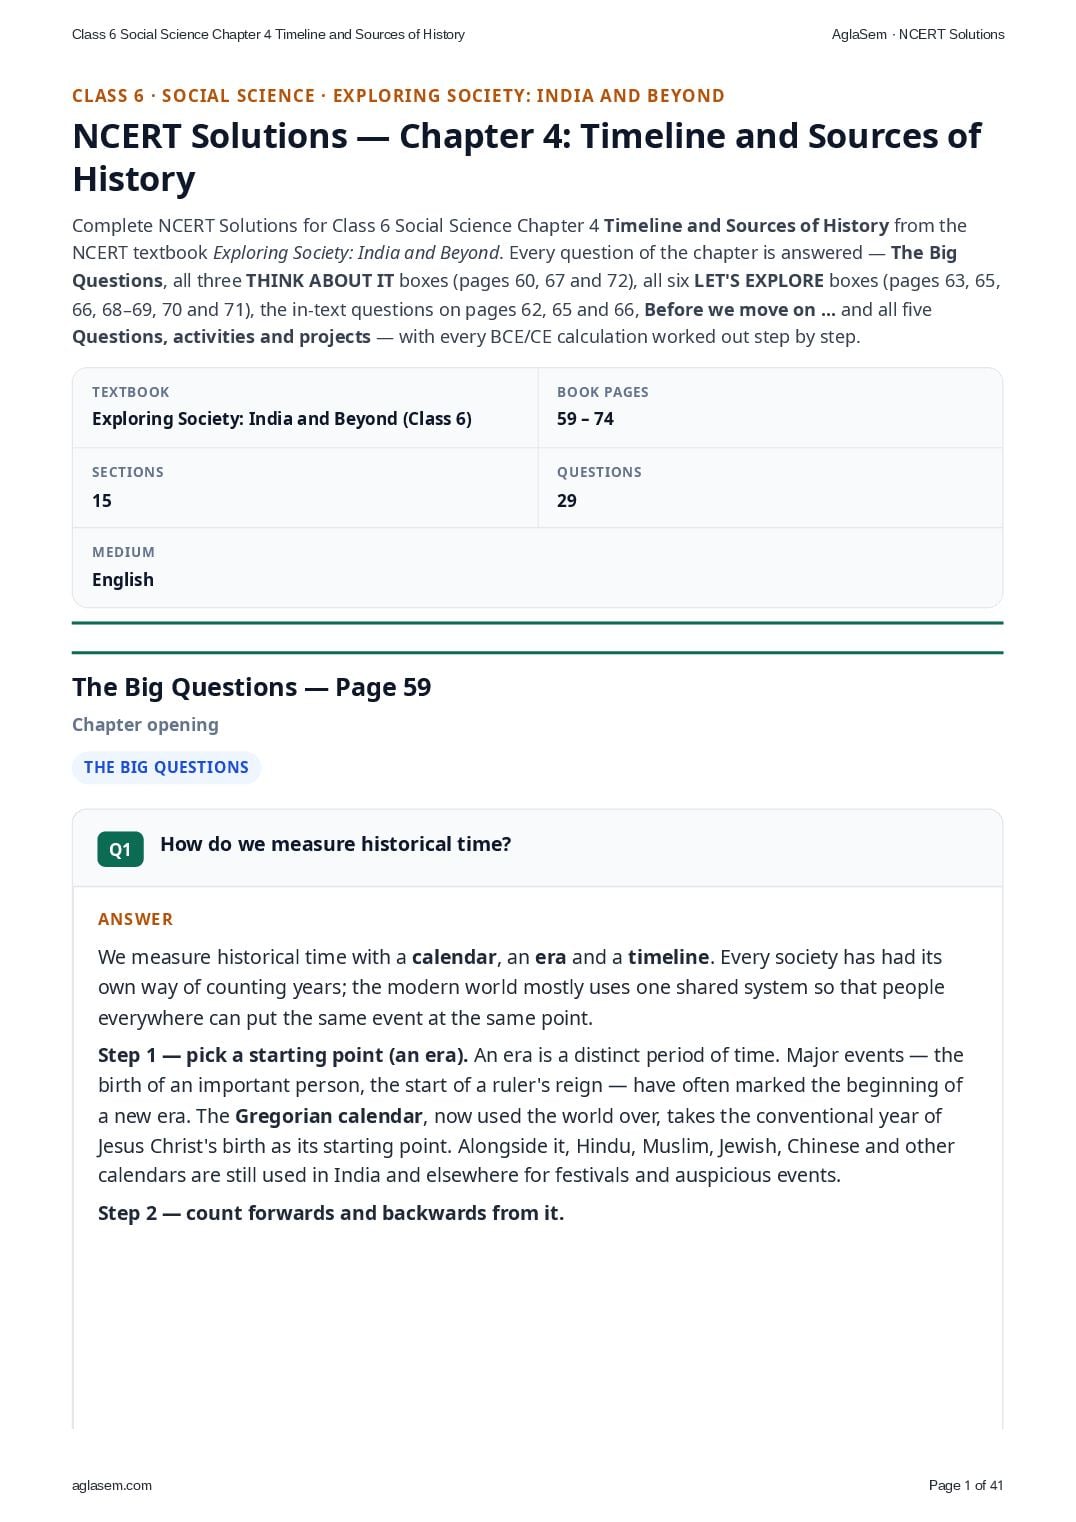Click the main chapter title heading
Screen dimensions: 1076x1522
[527, 157]
